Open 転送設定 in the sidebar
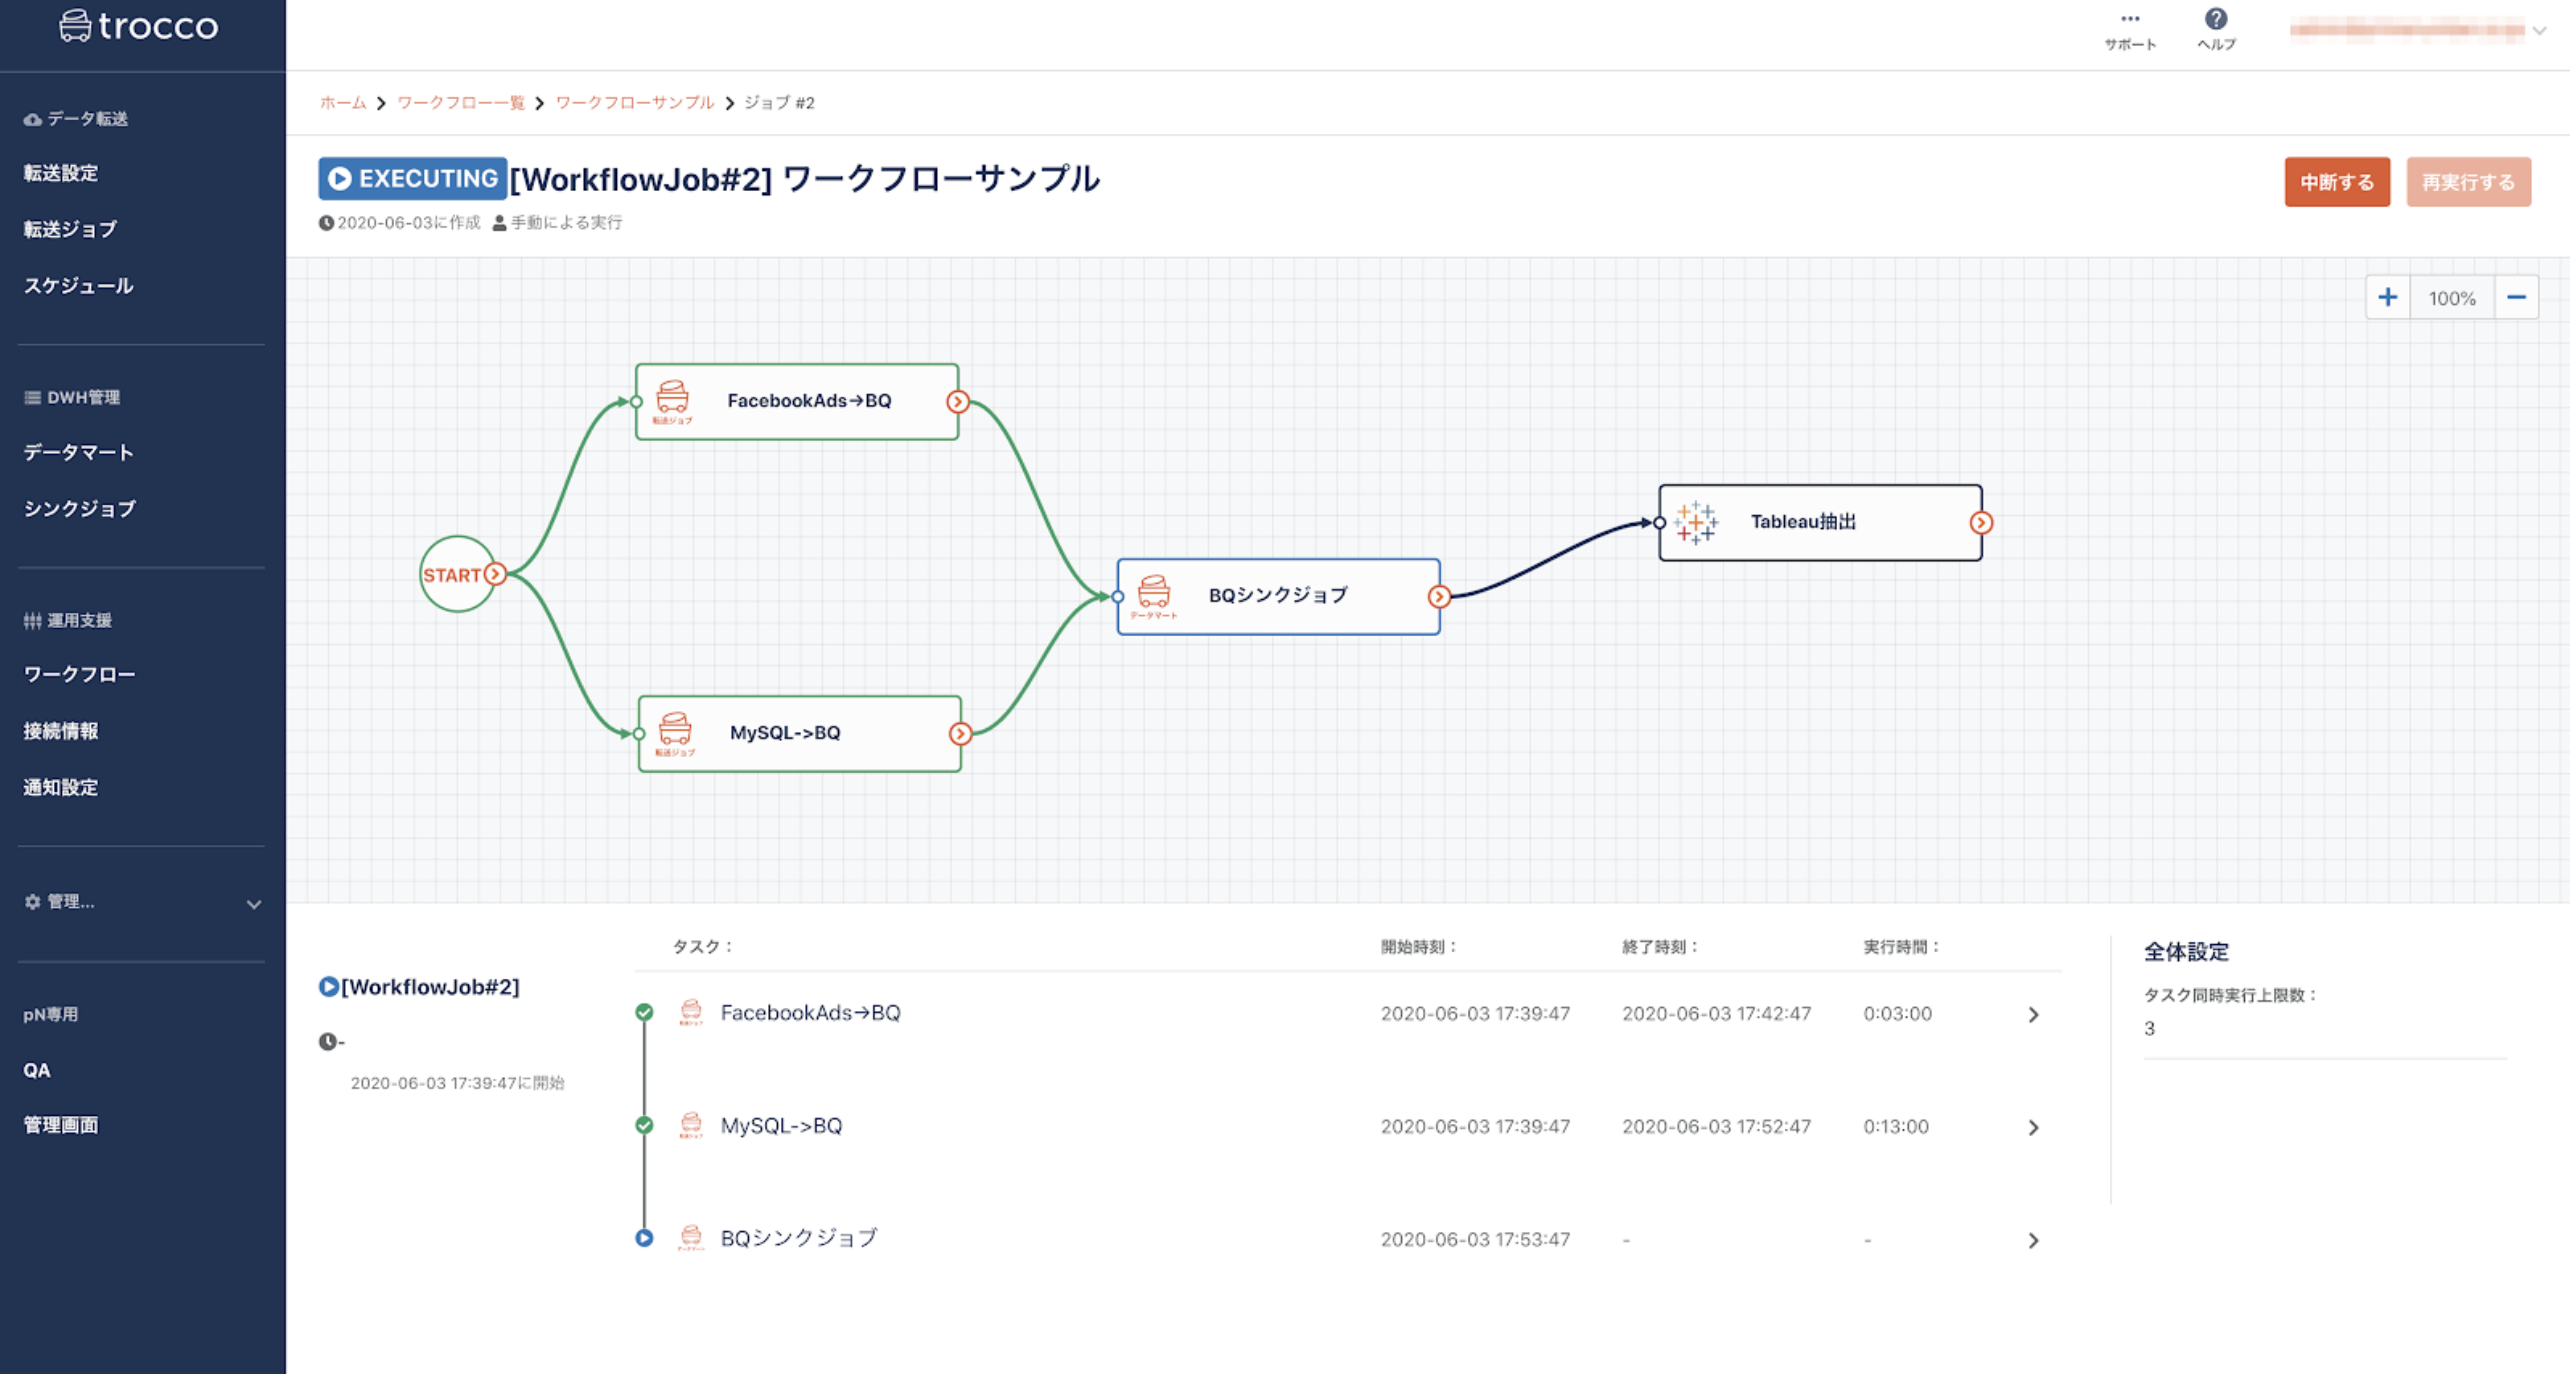The width and height of the screenshot is (2570, 1374). (61, 173)
